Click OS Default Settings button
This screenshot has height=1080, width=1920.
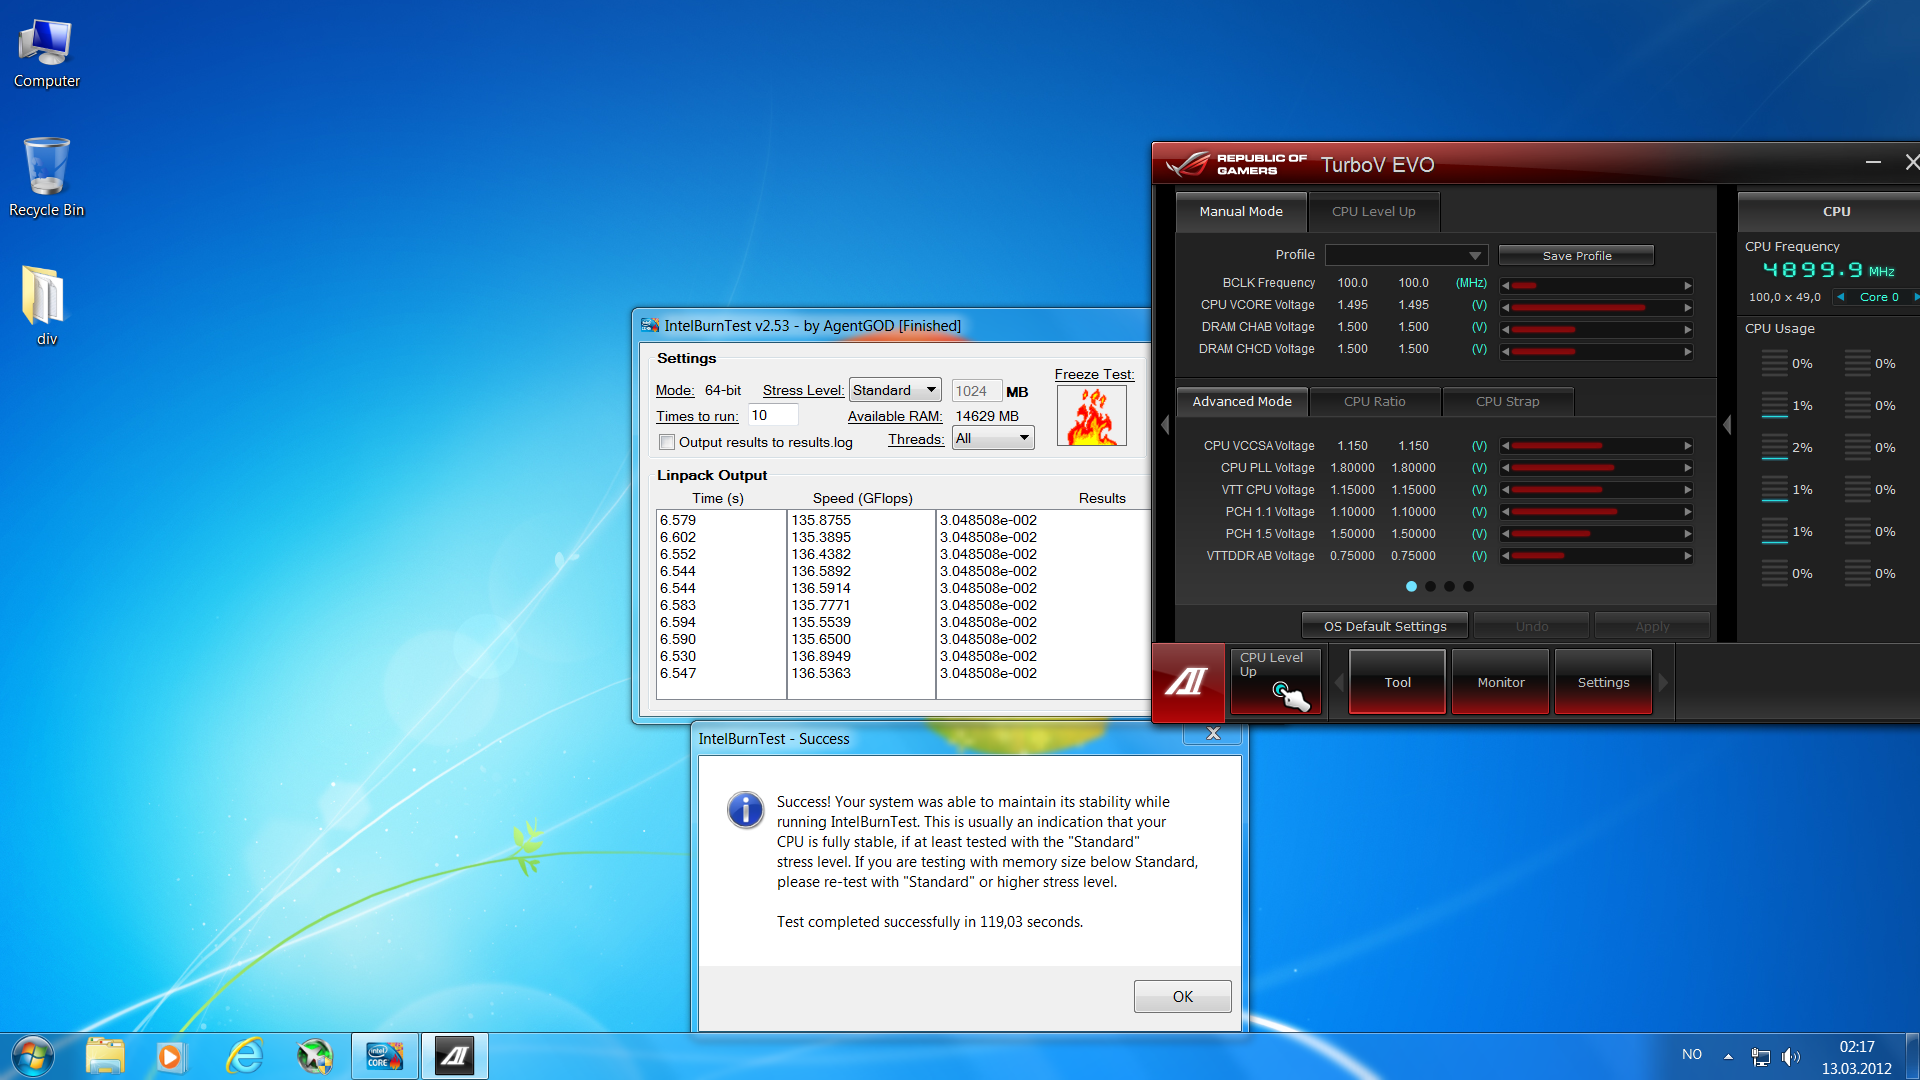[x=1384, y=626]
